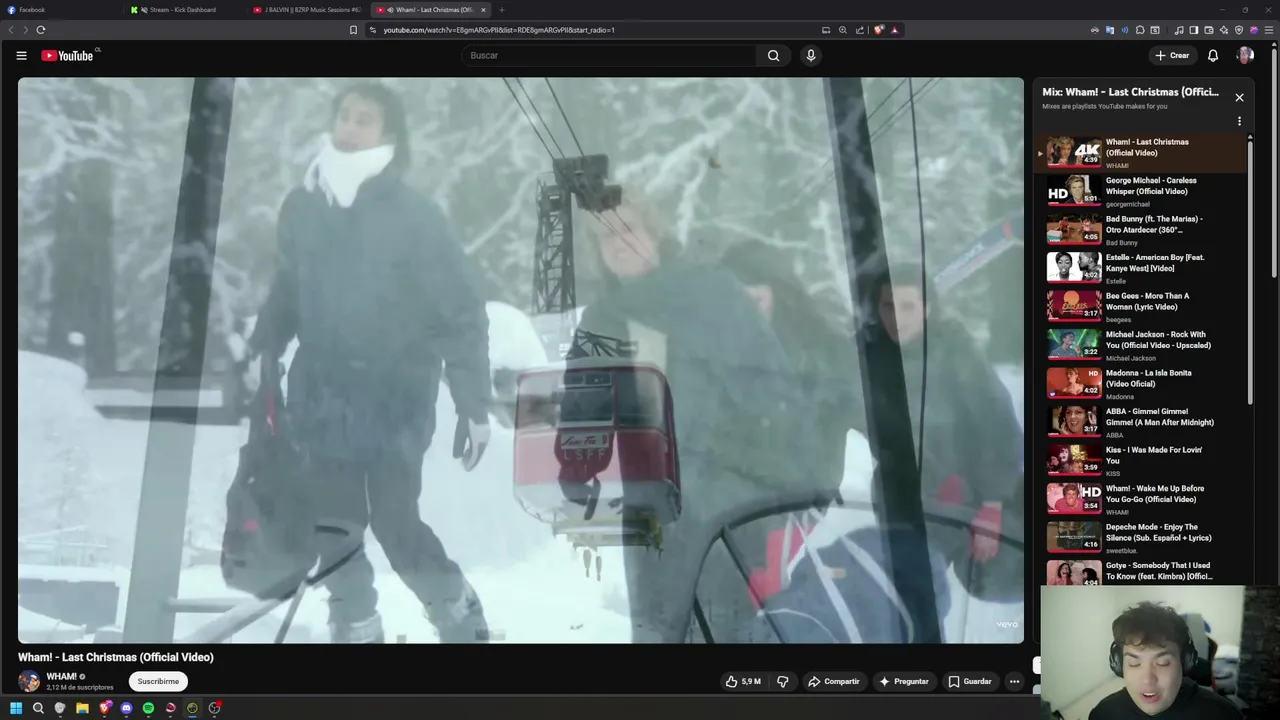The height and width of the screenshot is (720, 1280).
Task: Click the search magnifier button
Action: click(x=773, y=56)
